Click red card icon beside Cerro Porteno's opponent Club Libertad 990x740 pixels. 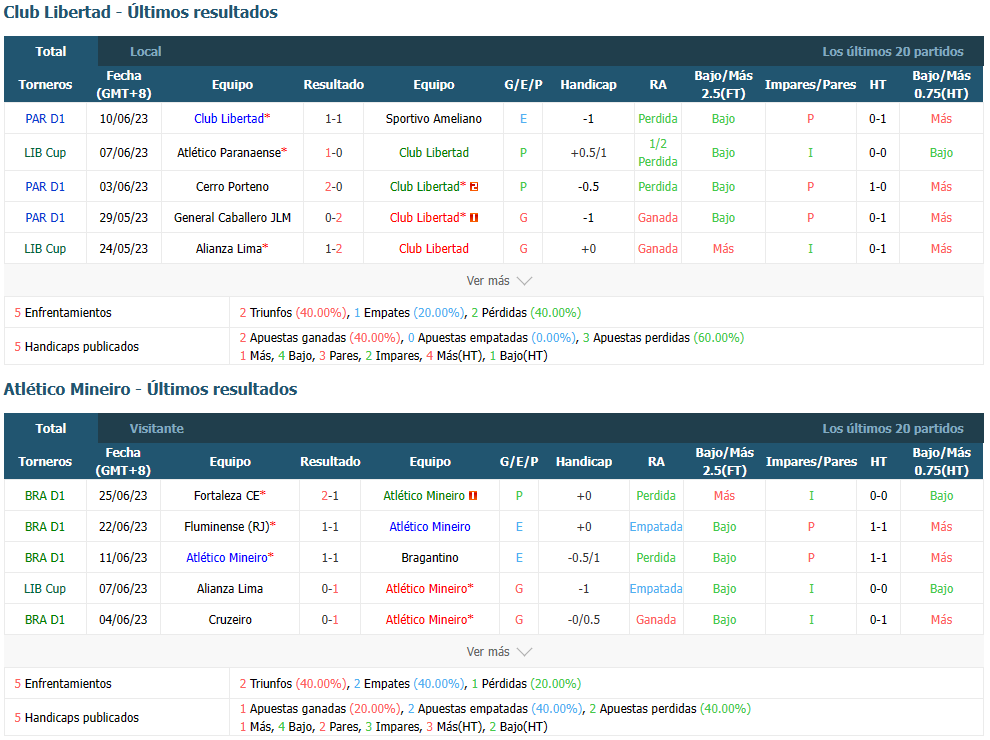pos(474,187)
